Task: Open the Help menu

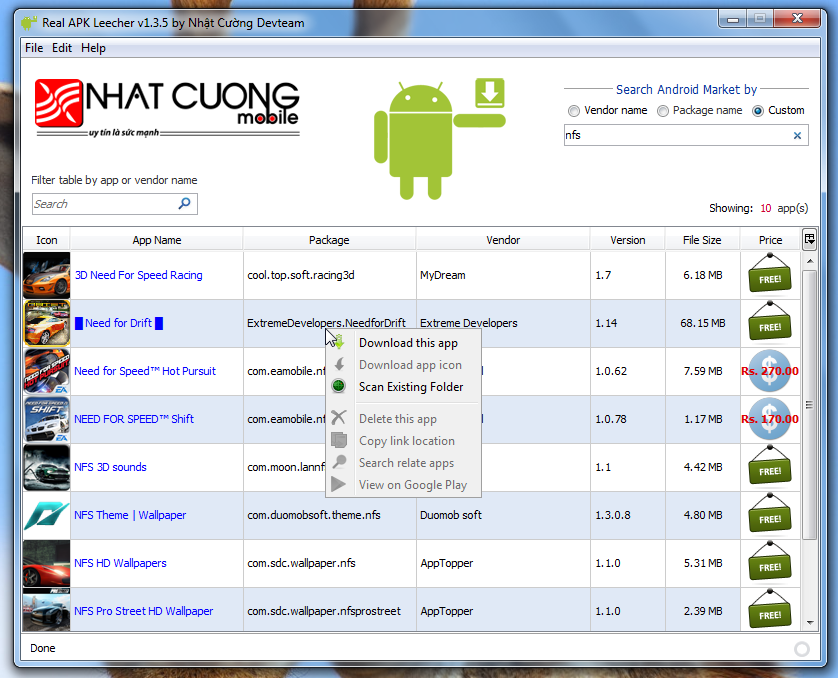Action: coord(94,48)
